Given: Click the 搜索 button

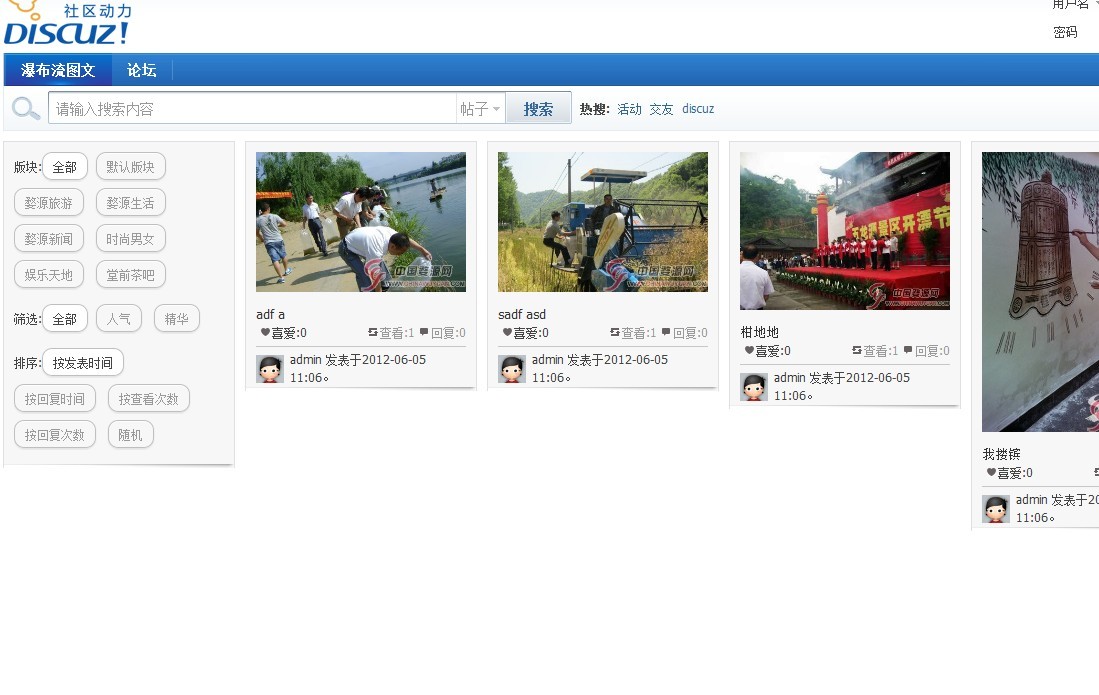Looking at the screenshot, I should coord(538,109).
